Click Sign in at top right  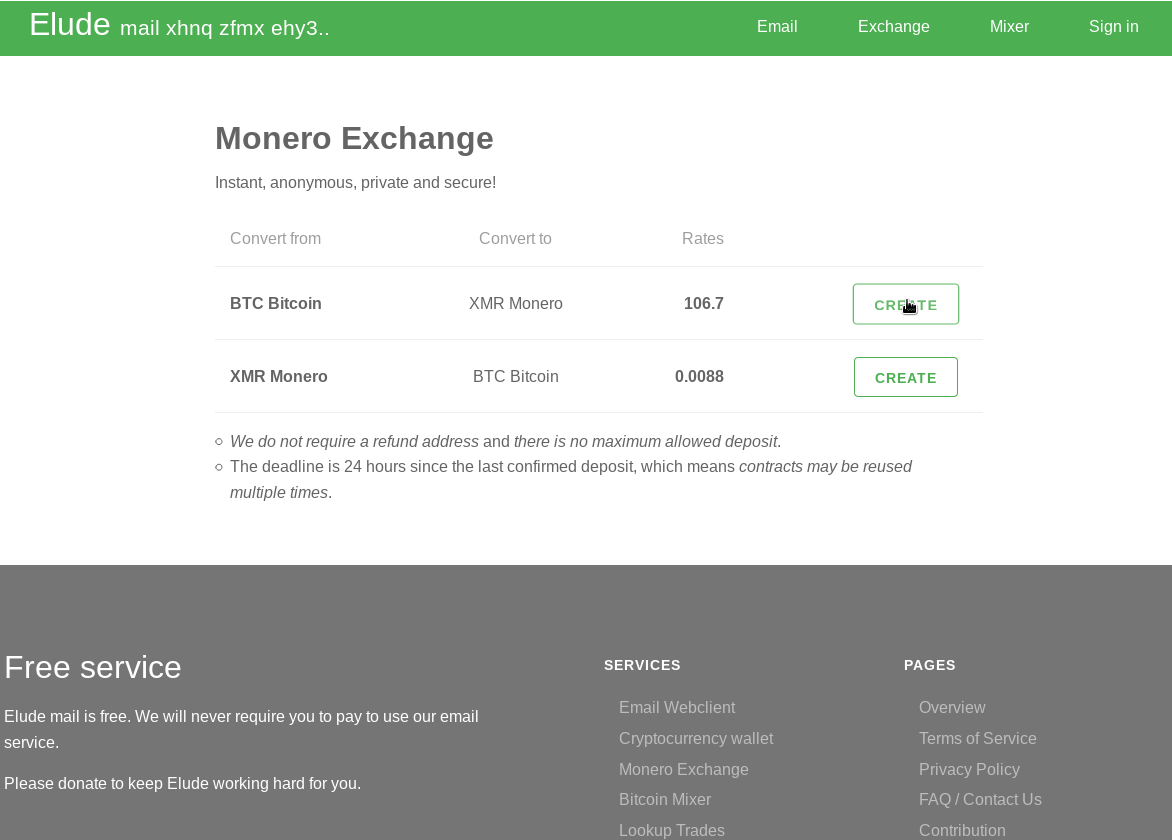point(1113,26)
